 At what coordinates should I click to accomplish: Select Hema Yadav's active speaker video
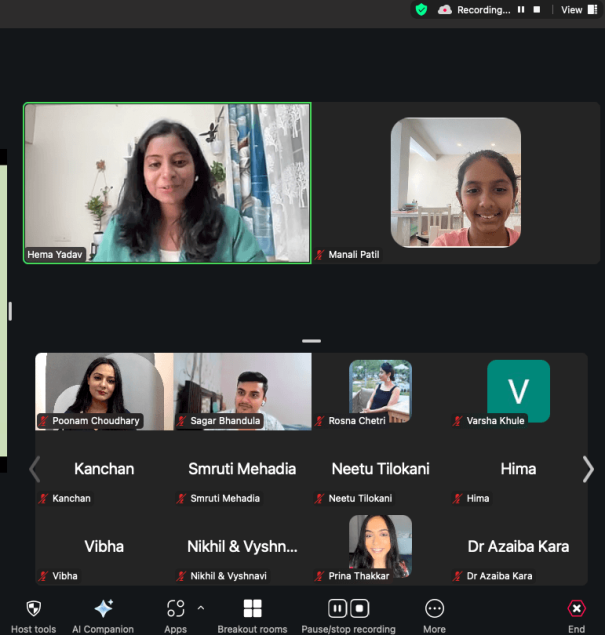pyautogui.click(x=167, y=183)
